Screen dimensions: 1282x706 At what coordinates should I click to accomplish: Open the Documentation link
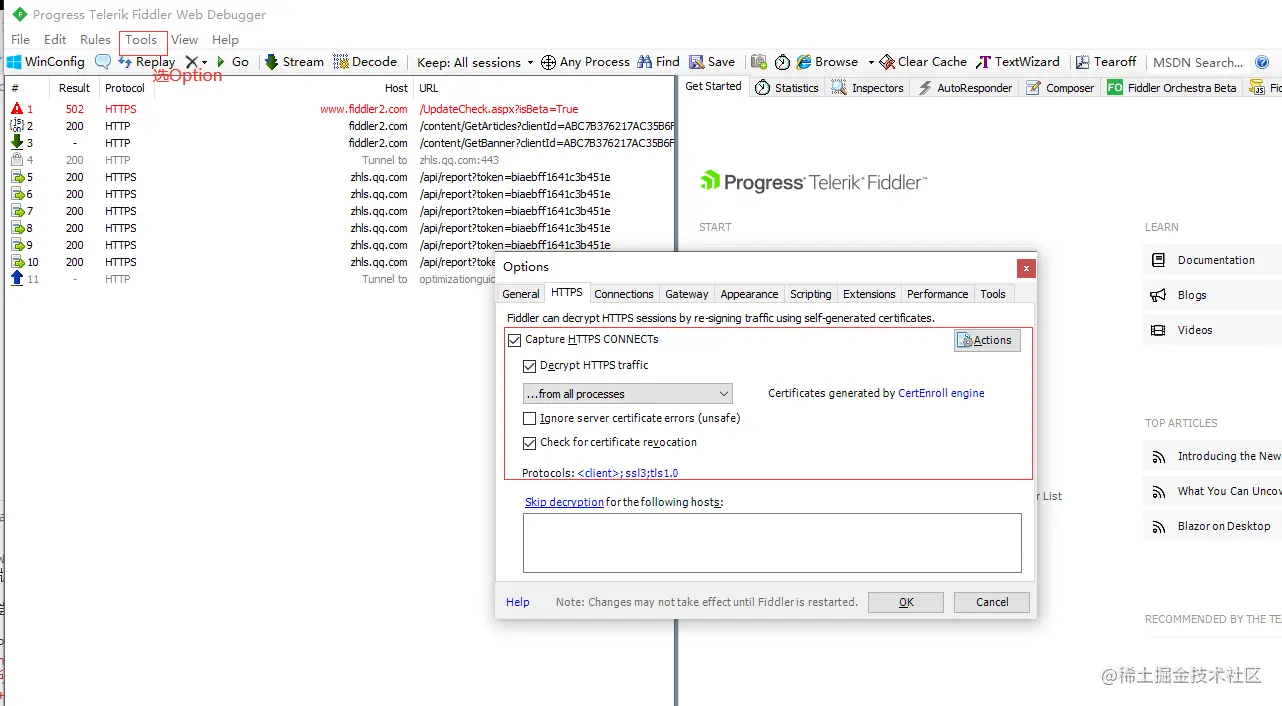click(x=1216, y=260)
